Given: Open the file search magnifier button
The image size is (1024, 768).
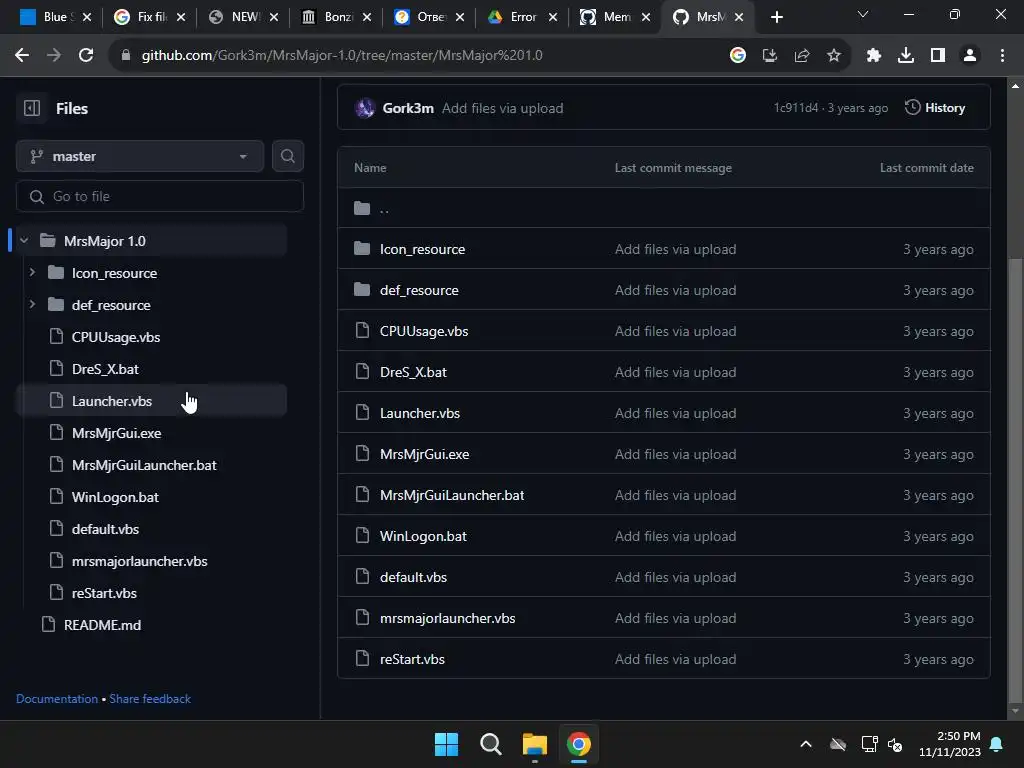Looking at the screenshot, I should point(287,156).
